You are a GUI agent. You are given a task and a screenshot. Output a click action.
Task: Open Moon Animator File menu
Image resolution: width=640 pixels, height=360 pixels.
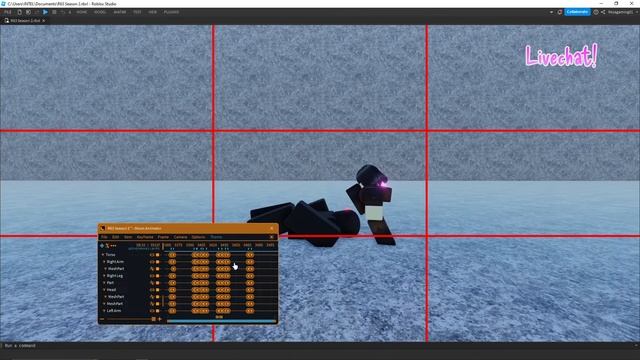click(x=104, y=237)
